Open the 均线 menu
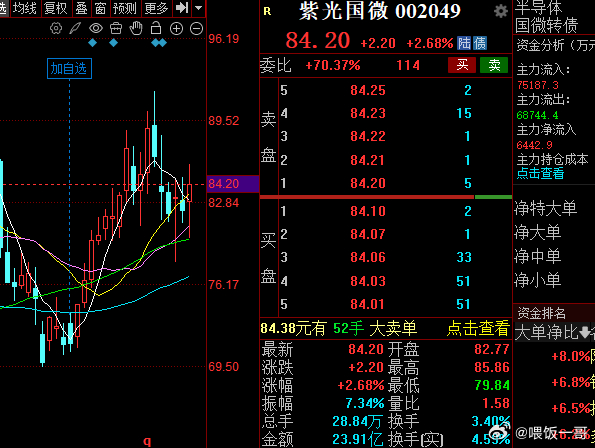Screen dimensions: 595x448 click(x=25, y=8)
